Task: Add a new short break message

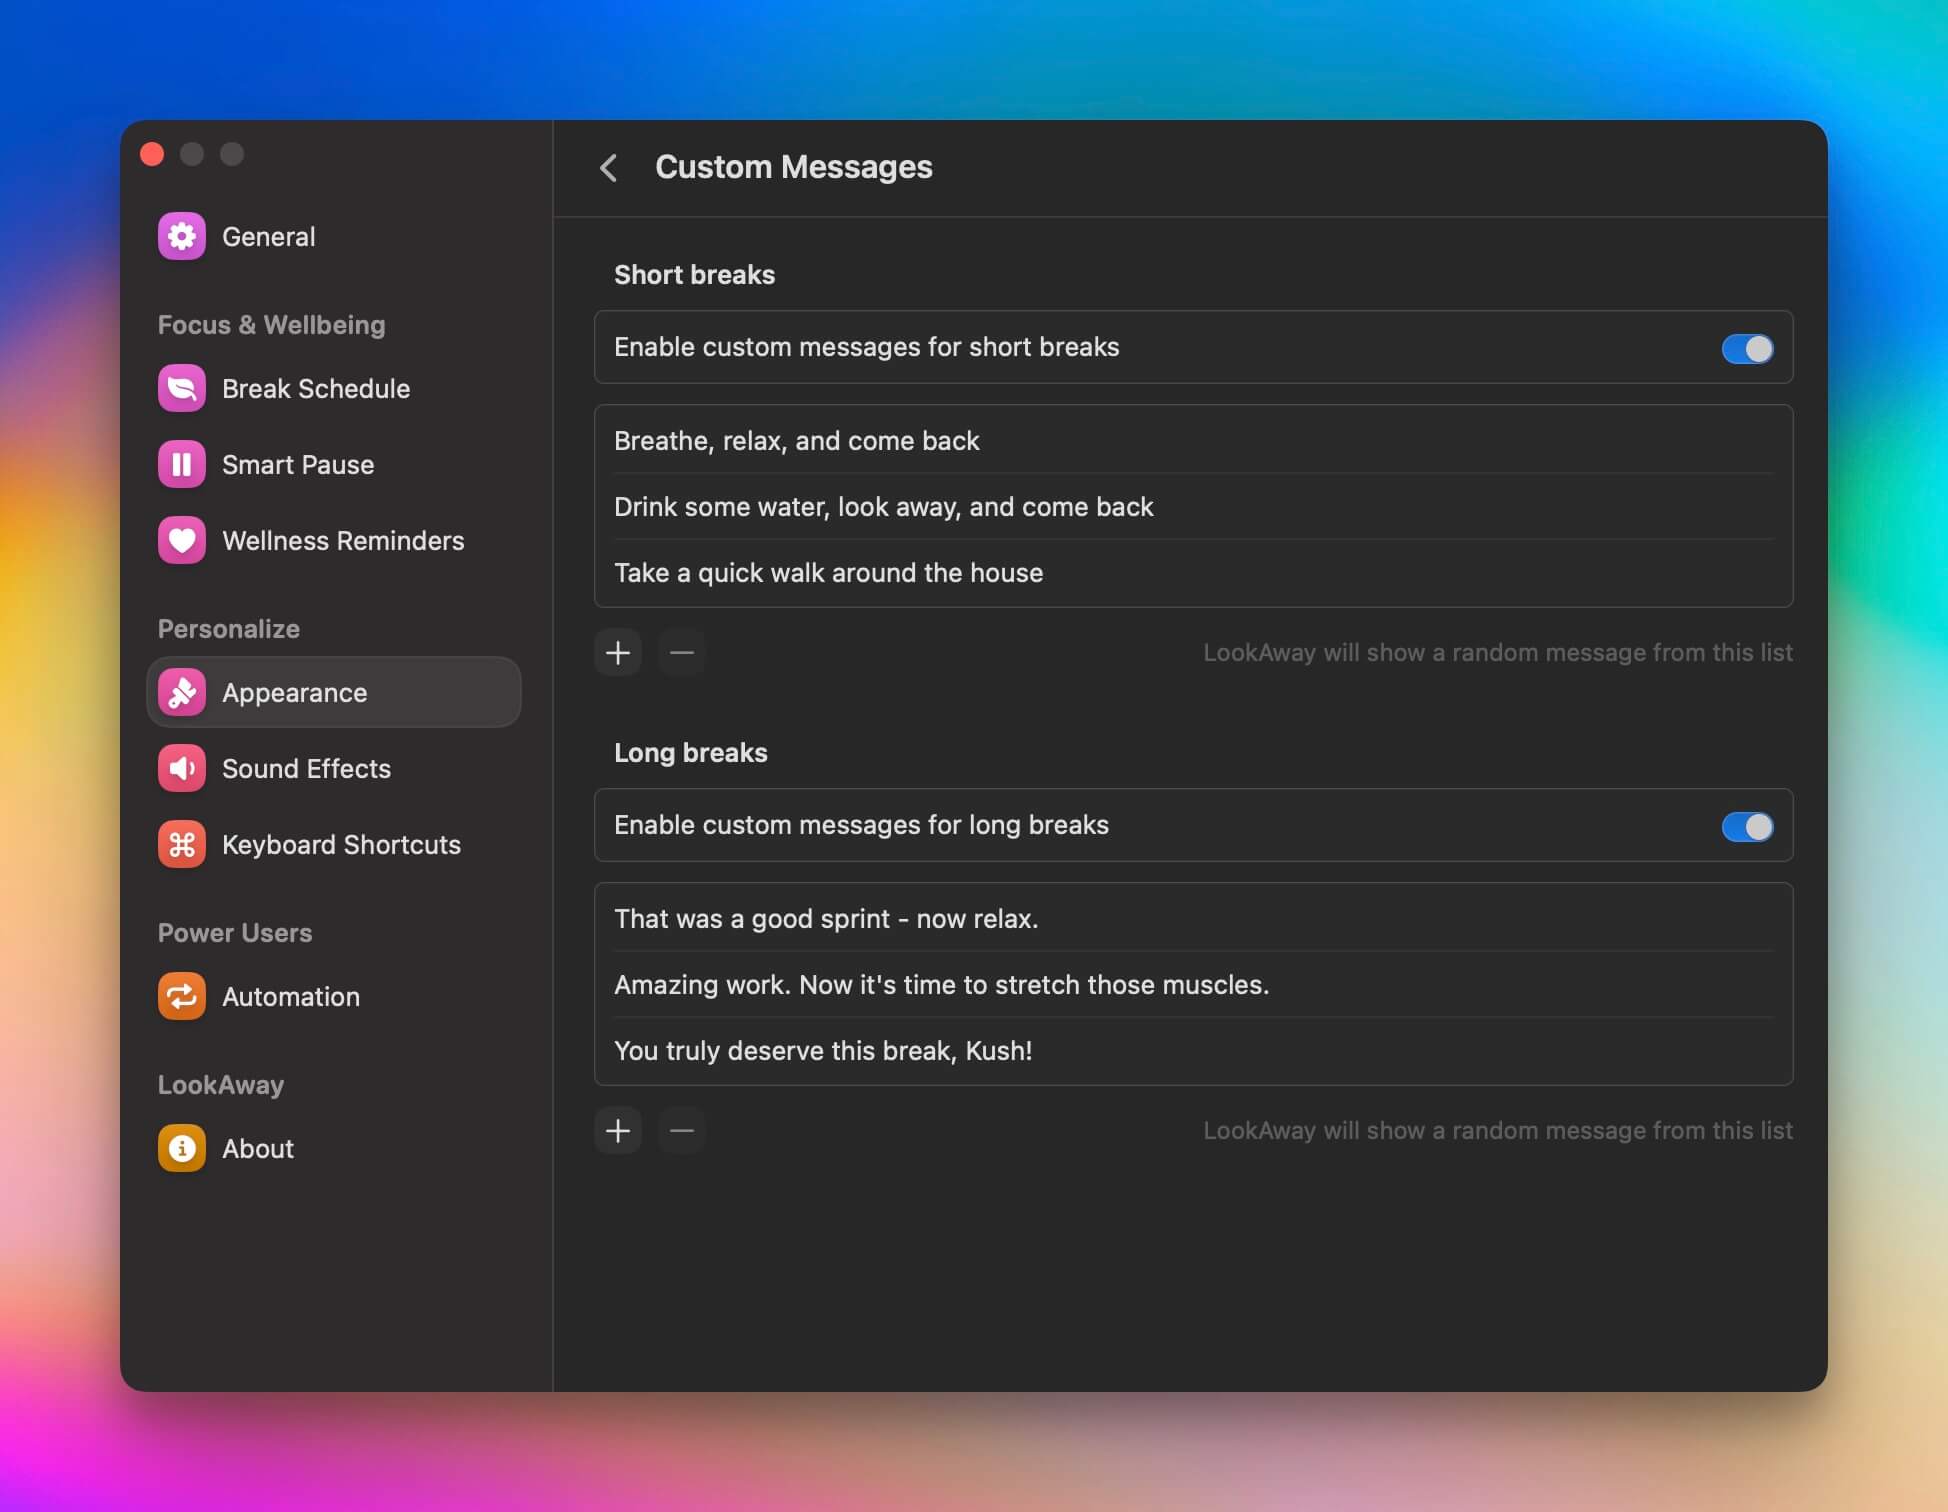Action: pos(618,652)
